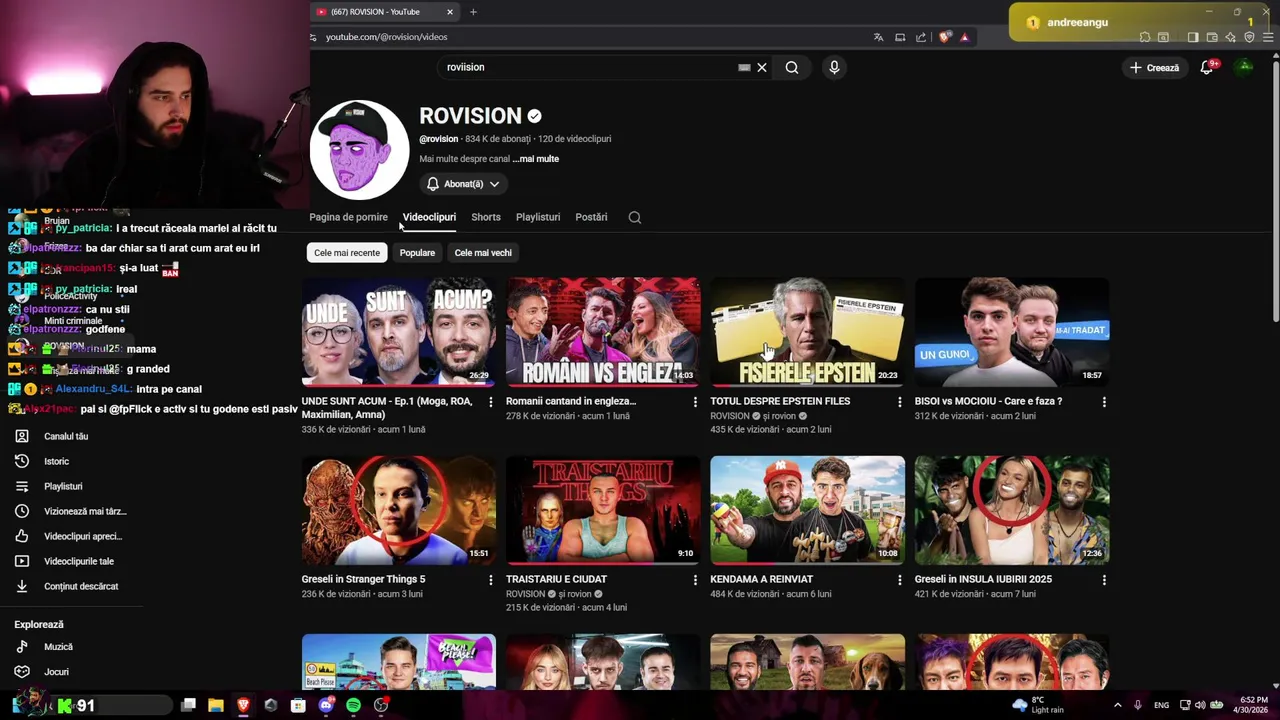Click the share page icon in address bar
The width and height of the screenshot is (1280, 720).
[x=921, y=37]
